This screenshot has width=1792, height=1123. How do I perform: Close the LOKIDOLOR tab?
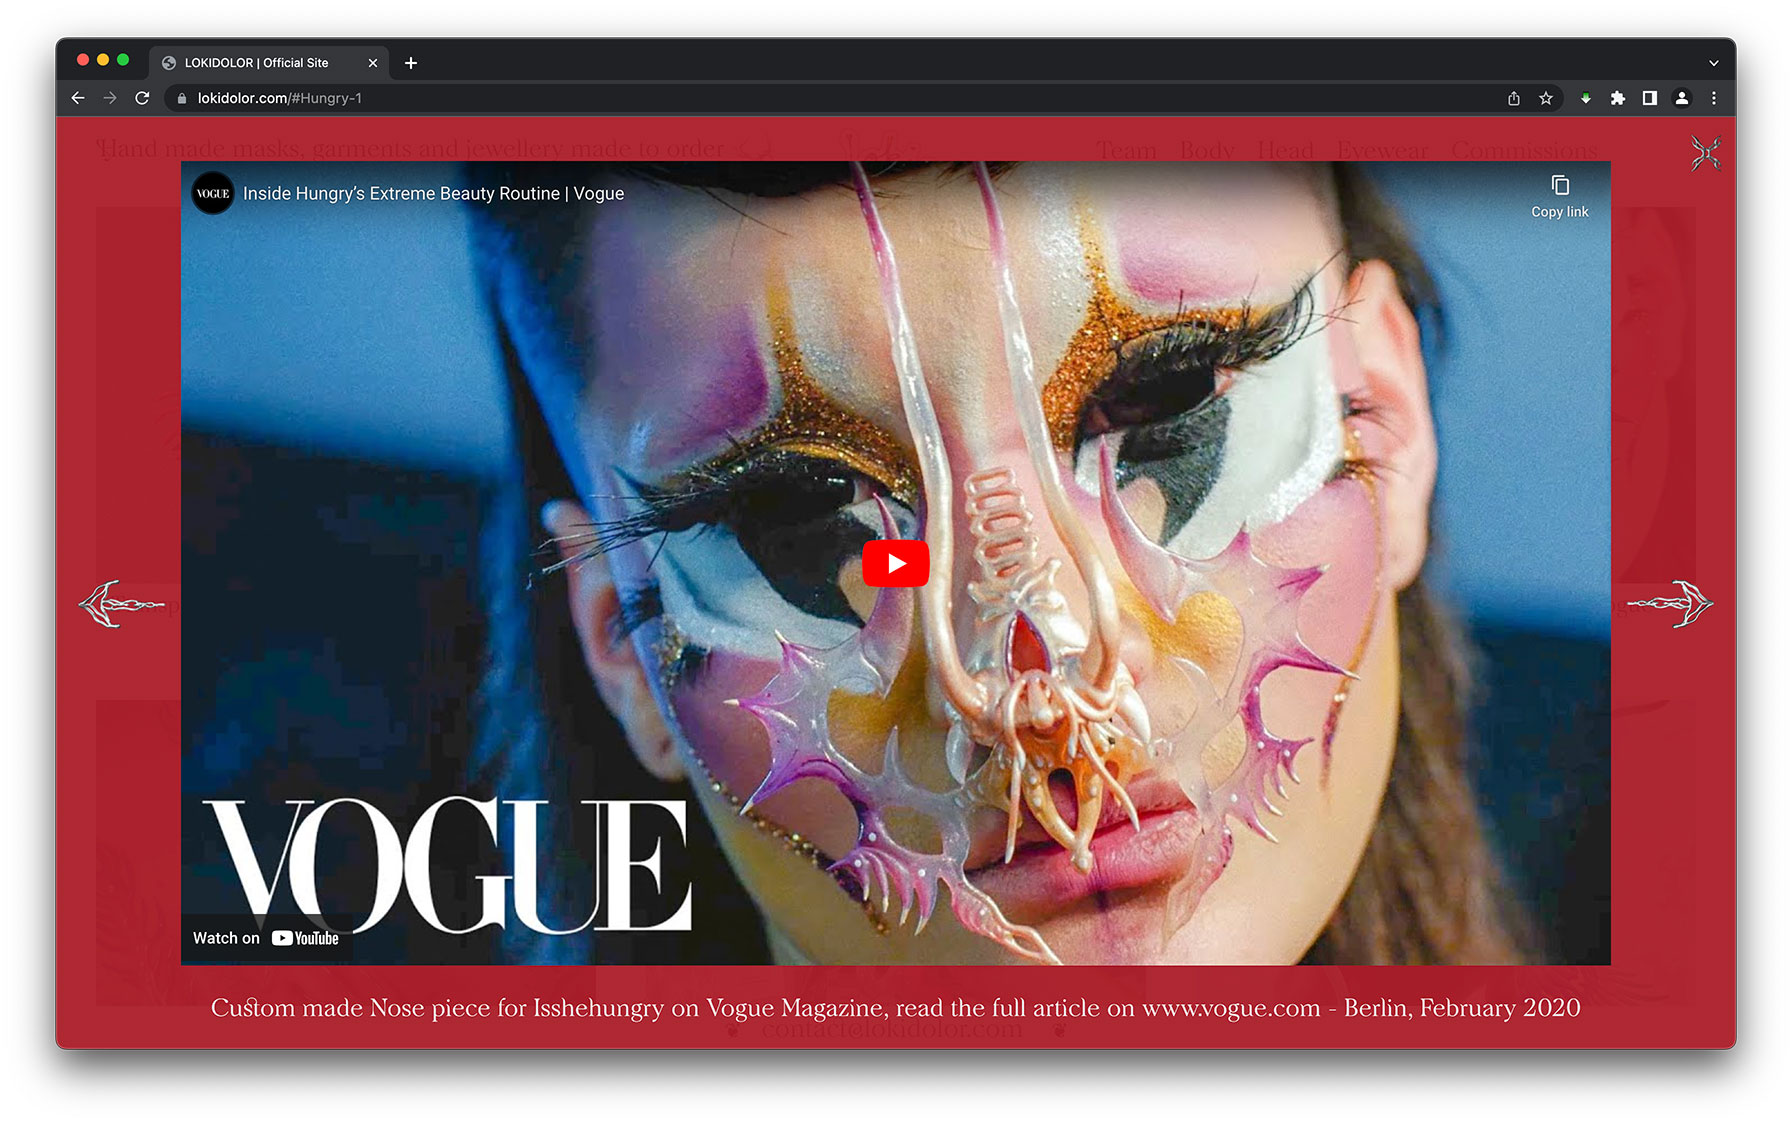(x=373, y=63)
